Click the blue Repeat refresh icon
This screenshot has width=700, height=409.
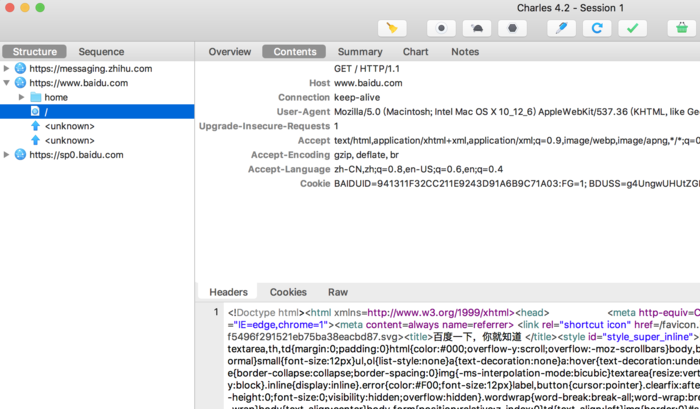tap(597, 28)
